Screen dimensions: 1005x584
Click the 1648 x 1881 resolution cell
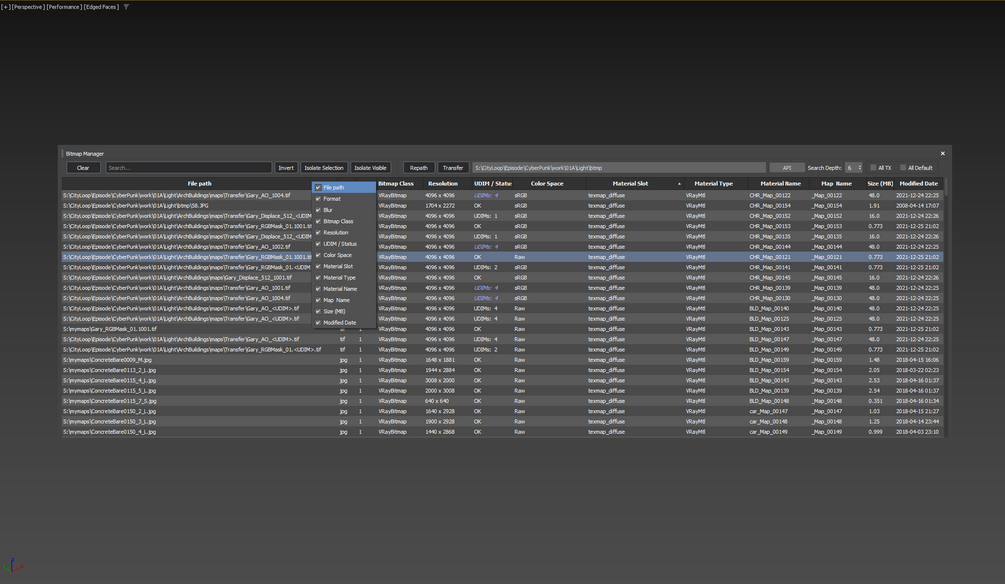click(440, 360)
